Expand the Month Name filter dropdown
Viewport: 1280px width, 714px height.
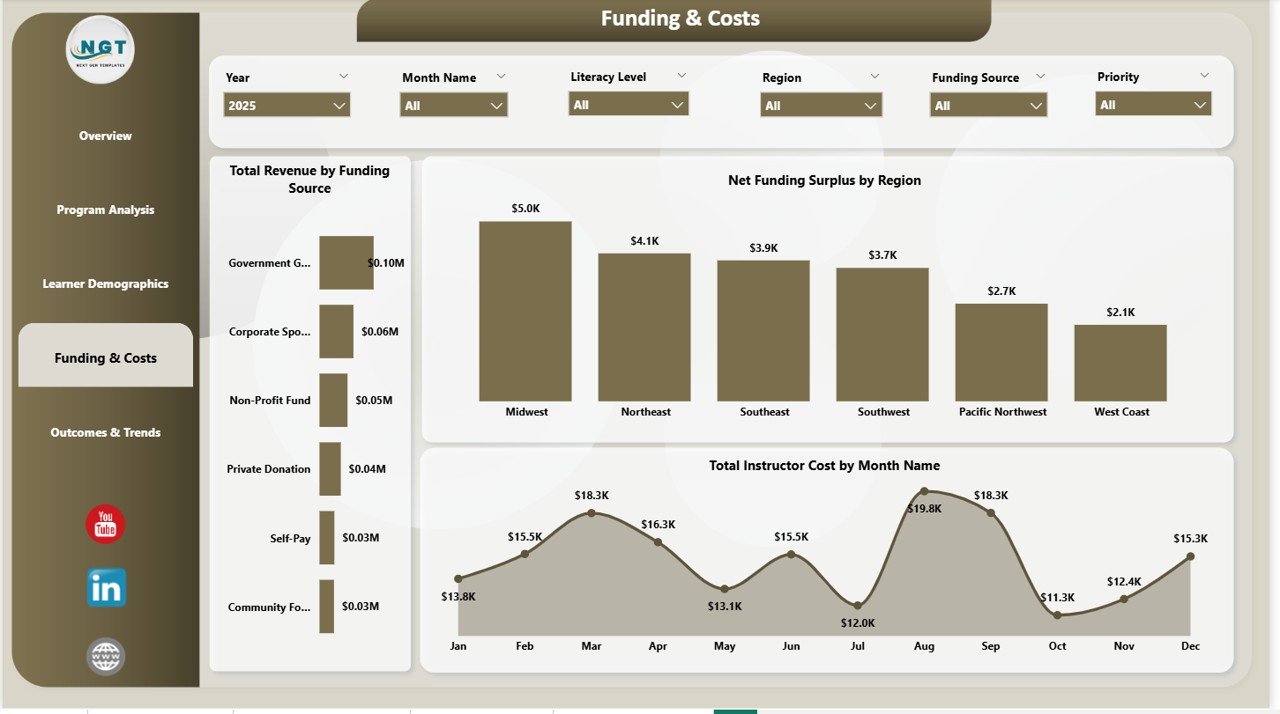(x=453, y=104)
